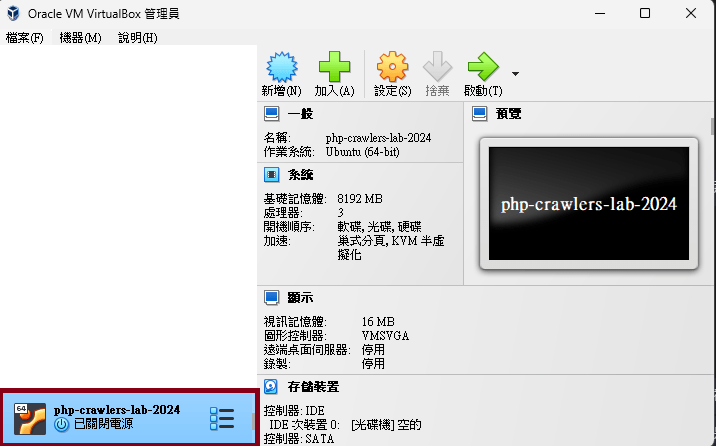Click the 預覽 preview section title

tap(509, 114)
